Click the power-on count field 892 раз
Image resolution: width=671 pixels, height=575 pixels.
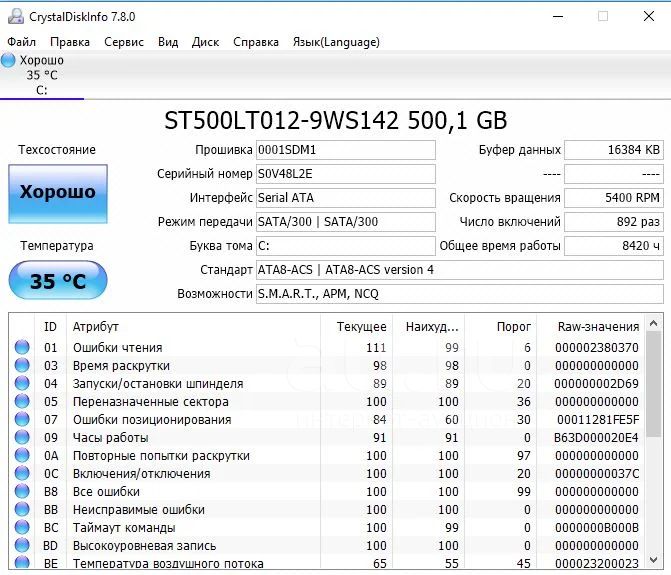click(614, 222)
